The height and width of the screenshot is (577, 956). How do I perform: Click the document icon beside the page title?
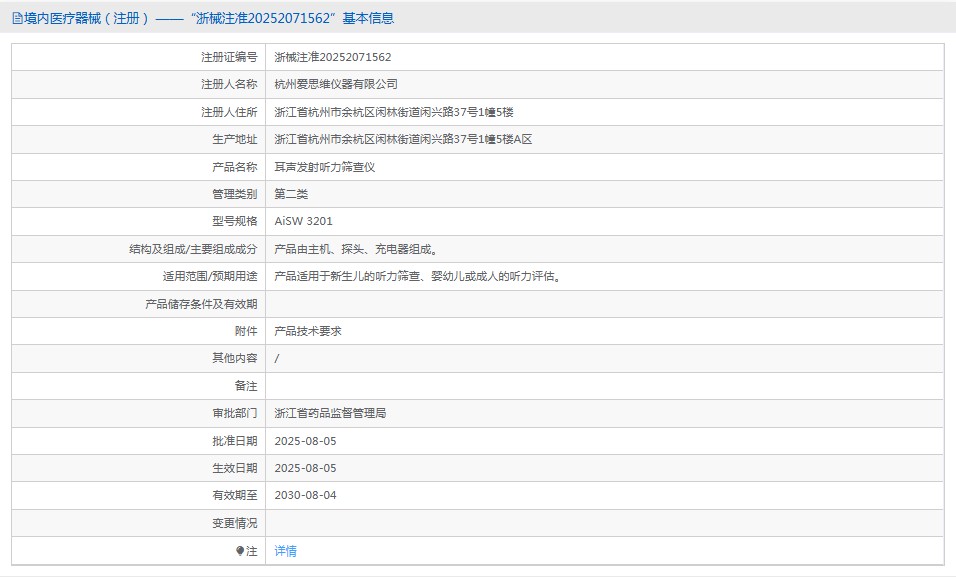click(x=17, y=18)
